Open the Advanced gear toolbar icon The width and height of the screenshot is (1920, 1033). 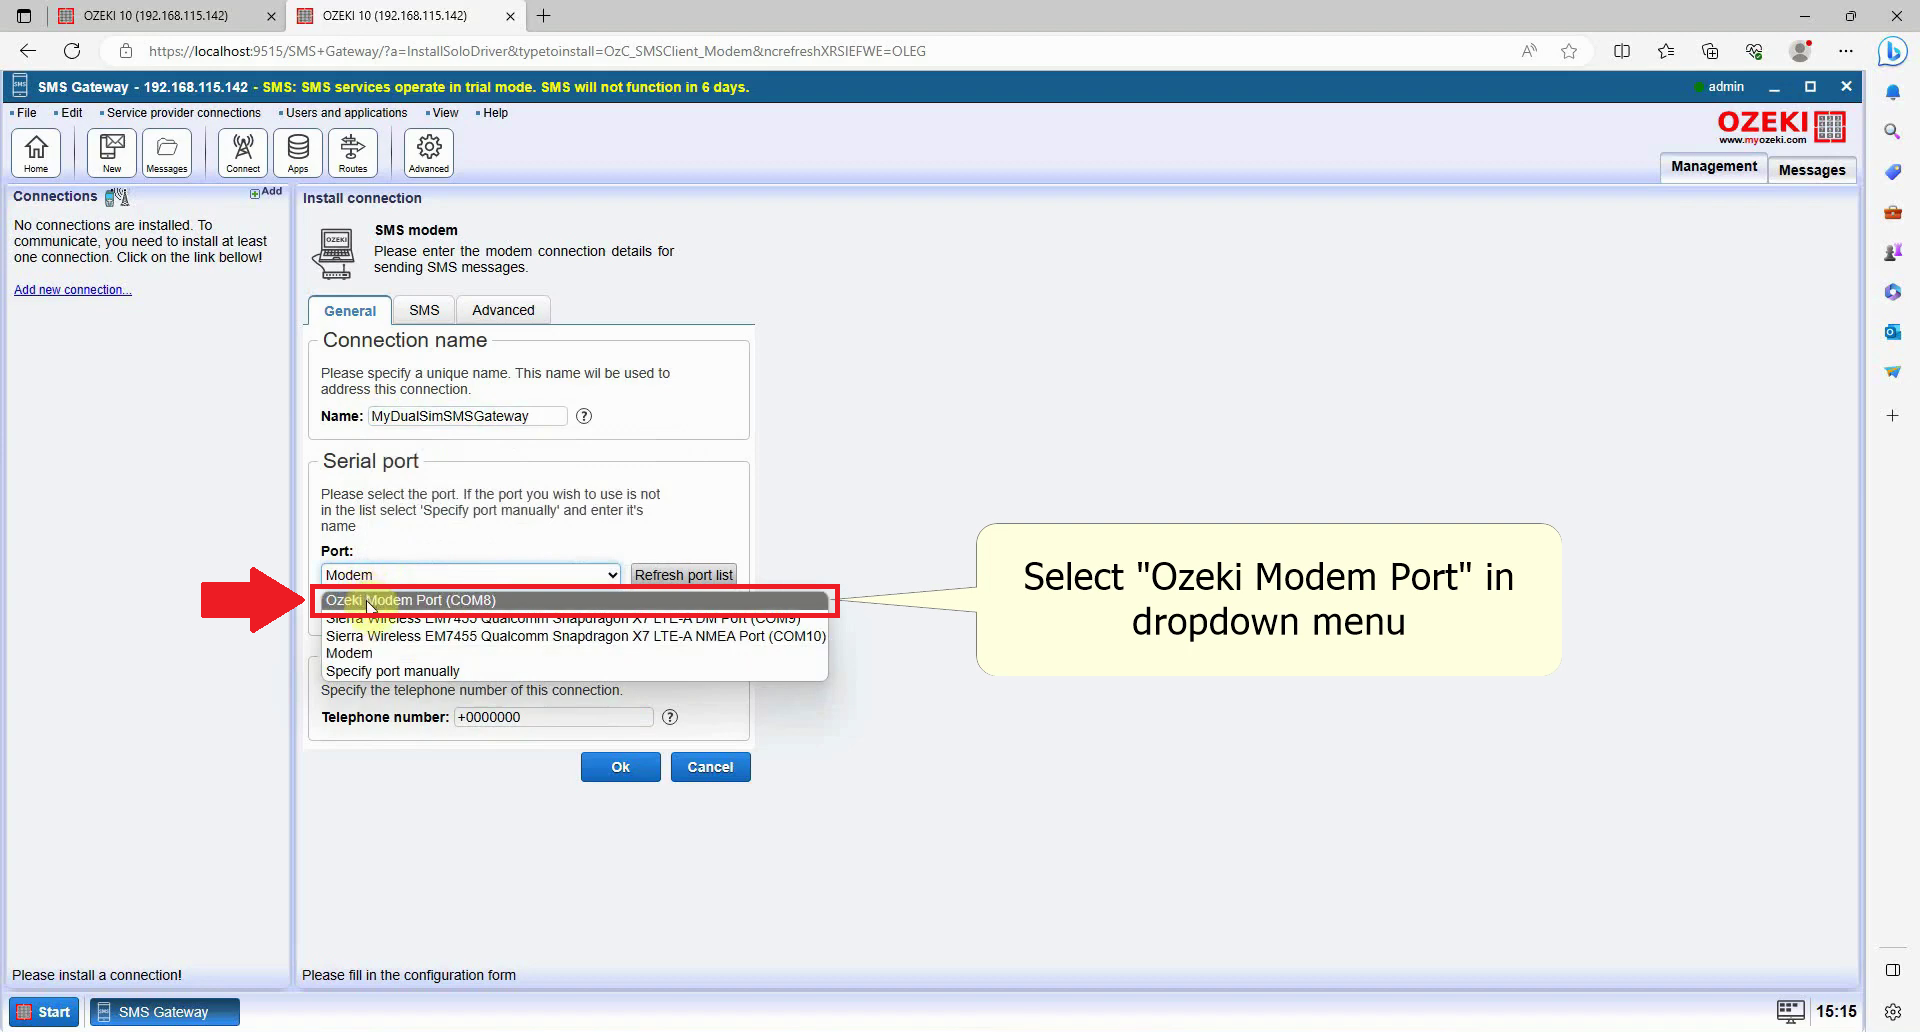tap(429, 153)
